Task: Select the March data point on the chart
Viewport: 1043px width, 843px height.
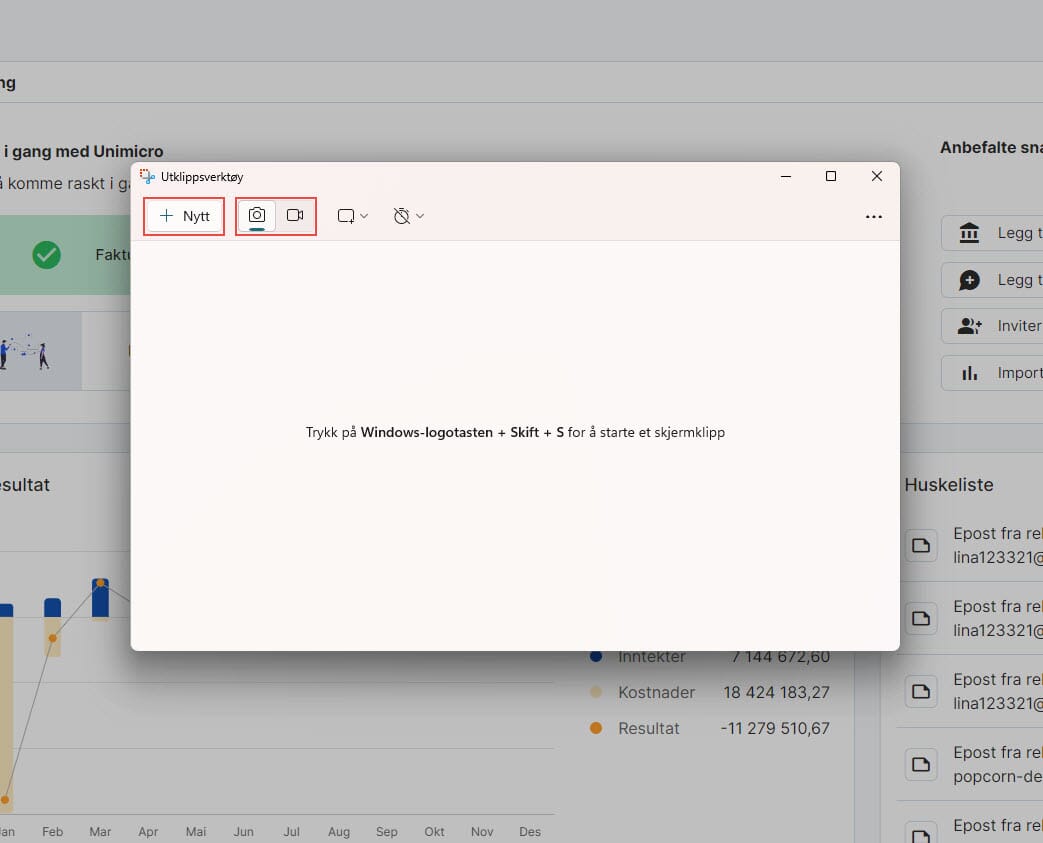Action: click(100, 583)
